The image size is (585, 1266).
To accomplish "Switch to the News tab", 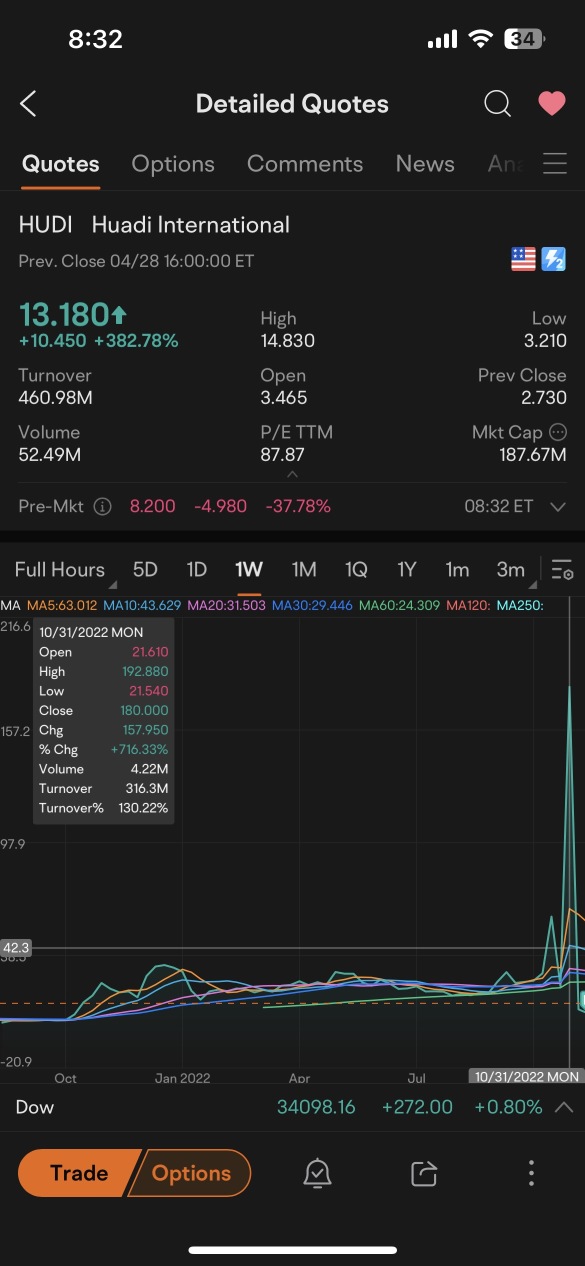I will [x=425, y=164].
